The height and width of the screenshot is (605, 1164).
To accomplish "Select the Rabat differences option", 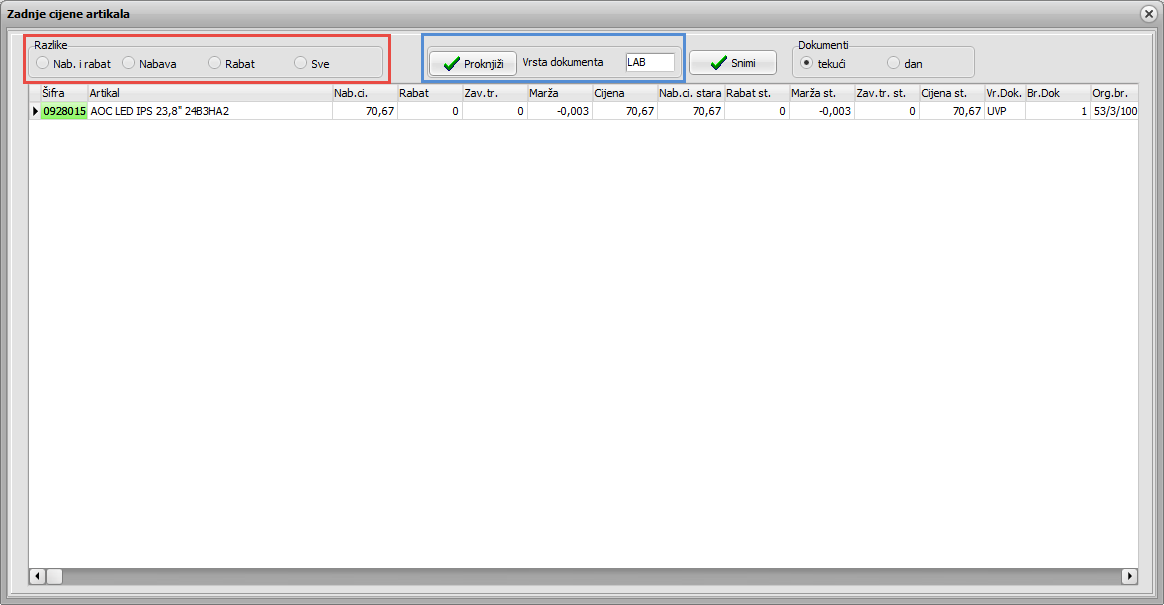I will pyautogui.click(x=215, y=63).
